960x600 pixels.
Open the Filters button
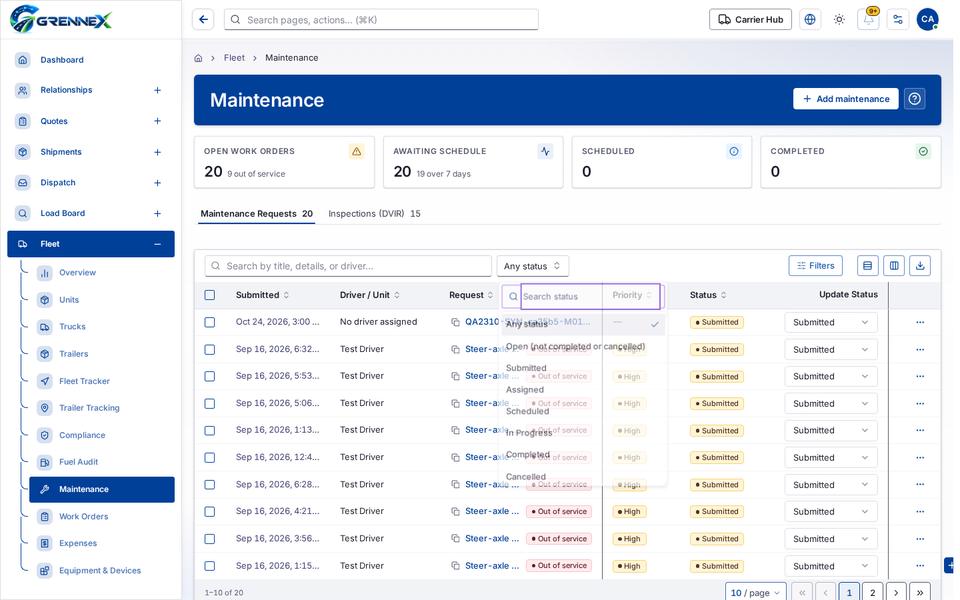[x=816, y=266]
